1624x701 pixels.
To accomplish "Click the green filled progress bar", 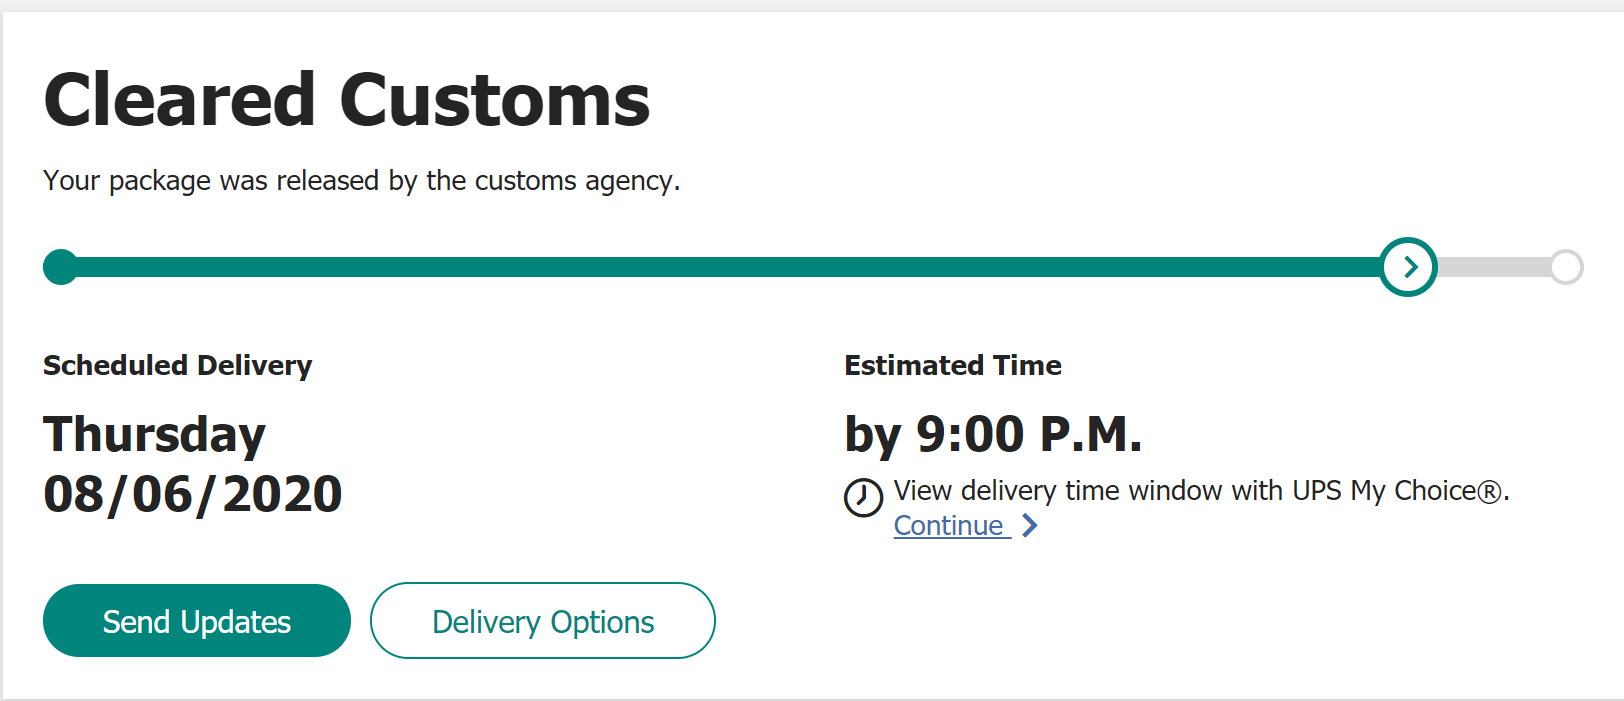I will pos(720,267).
